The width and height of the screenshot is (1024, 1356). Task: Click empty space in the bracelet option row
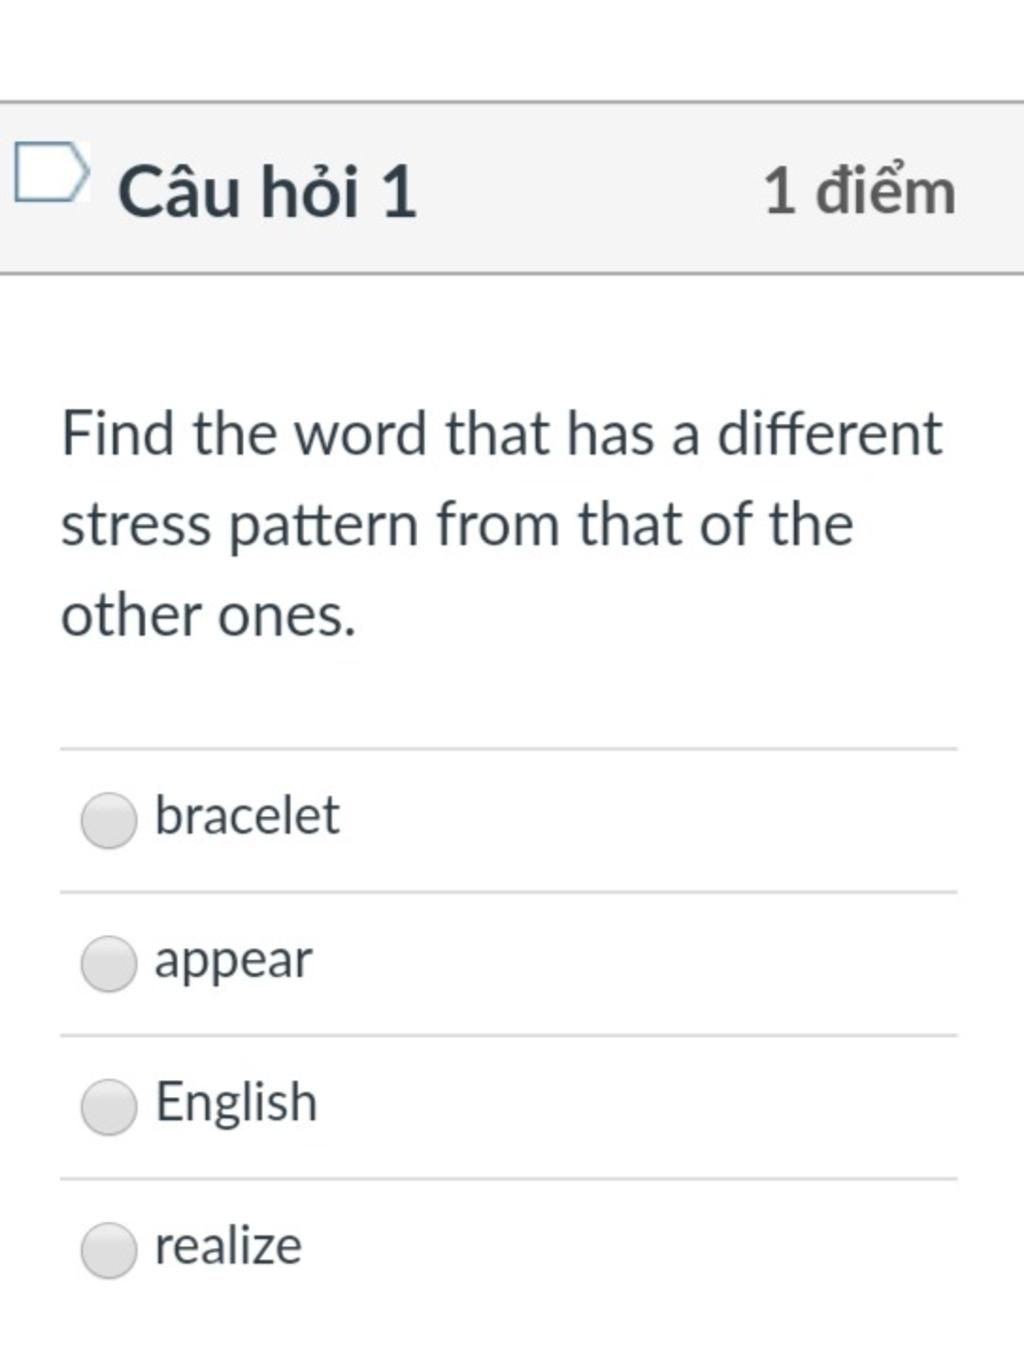coord(650,820)
